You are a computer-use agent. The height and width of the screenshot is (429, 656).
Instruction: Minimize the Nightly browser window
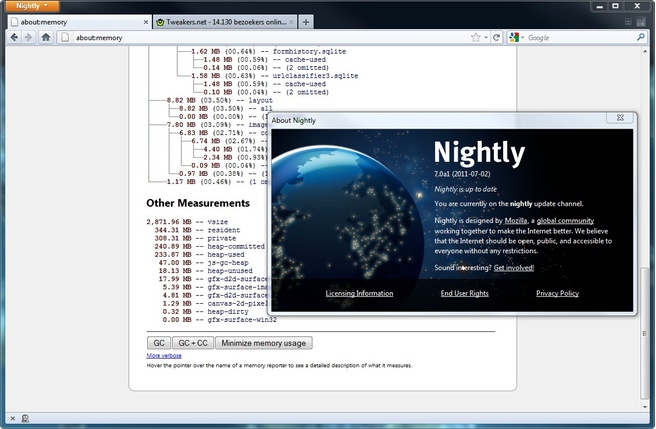pyautogui.click(x=600, y=6)
